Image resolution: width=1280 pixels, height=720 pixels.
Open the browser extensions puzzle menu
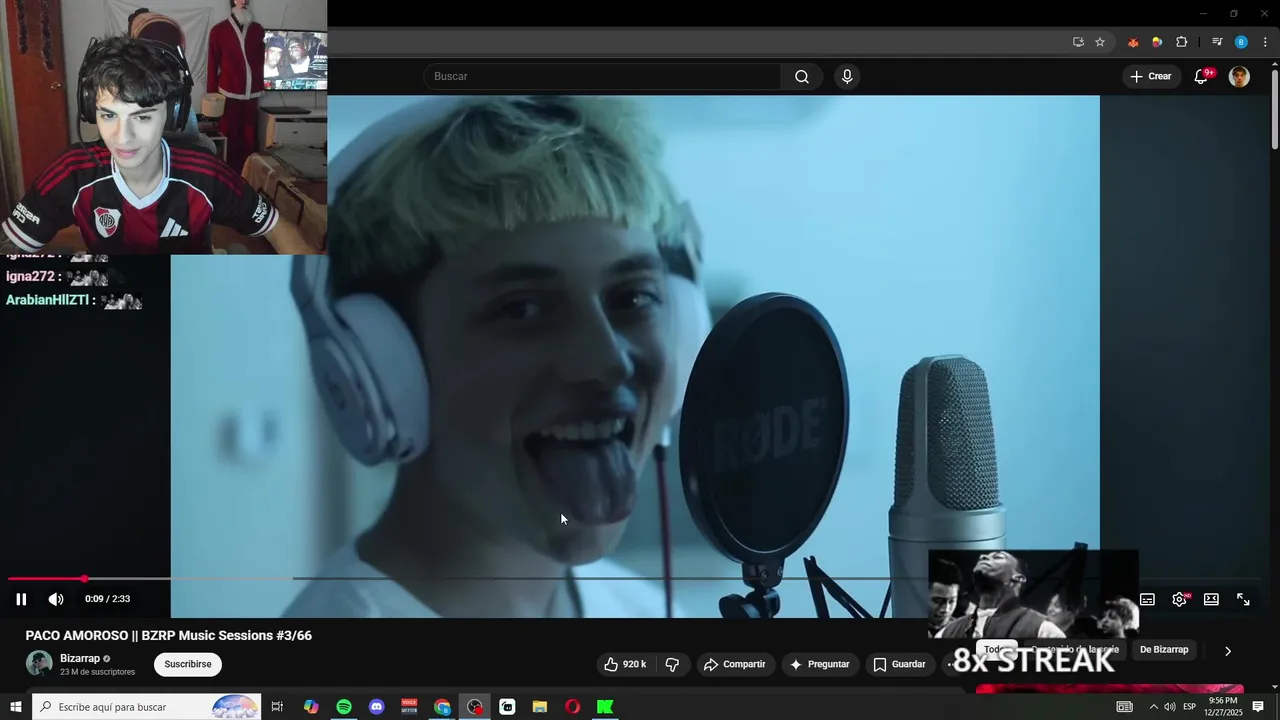coord(1182,42)
